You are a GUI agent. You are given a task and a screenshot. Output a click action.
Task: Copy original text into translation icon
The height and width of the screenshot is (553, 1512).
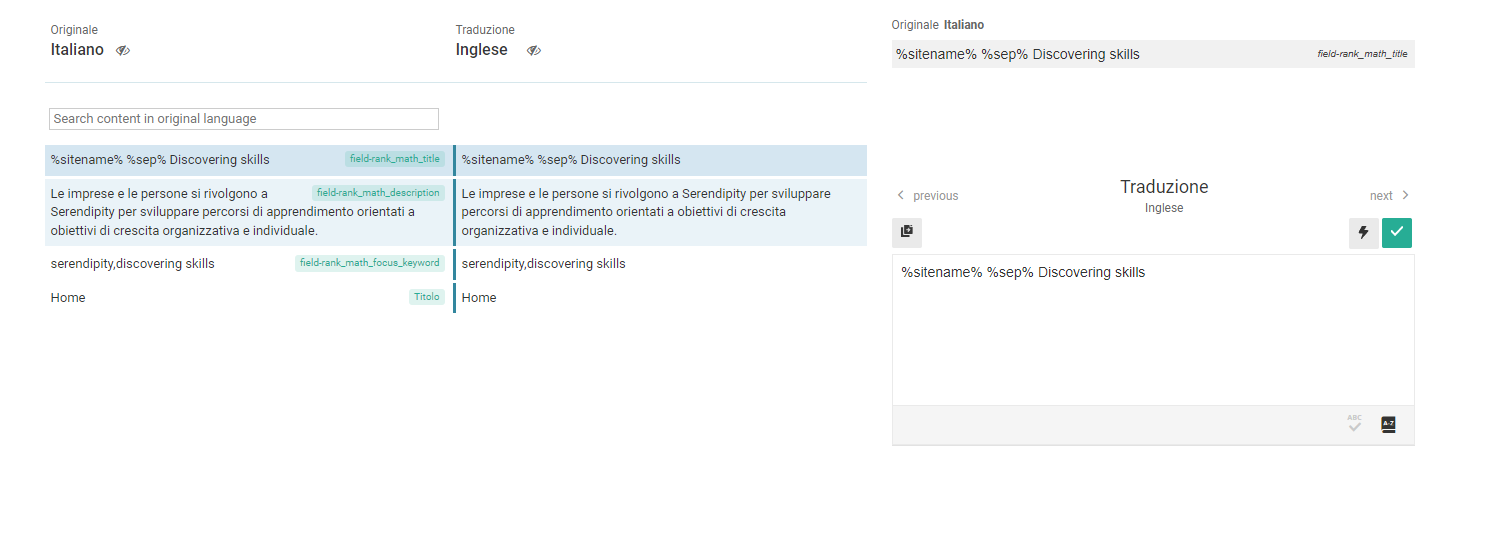click(x=907, y=232)
